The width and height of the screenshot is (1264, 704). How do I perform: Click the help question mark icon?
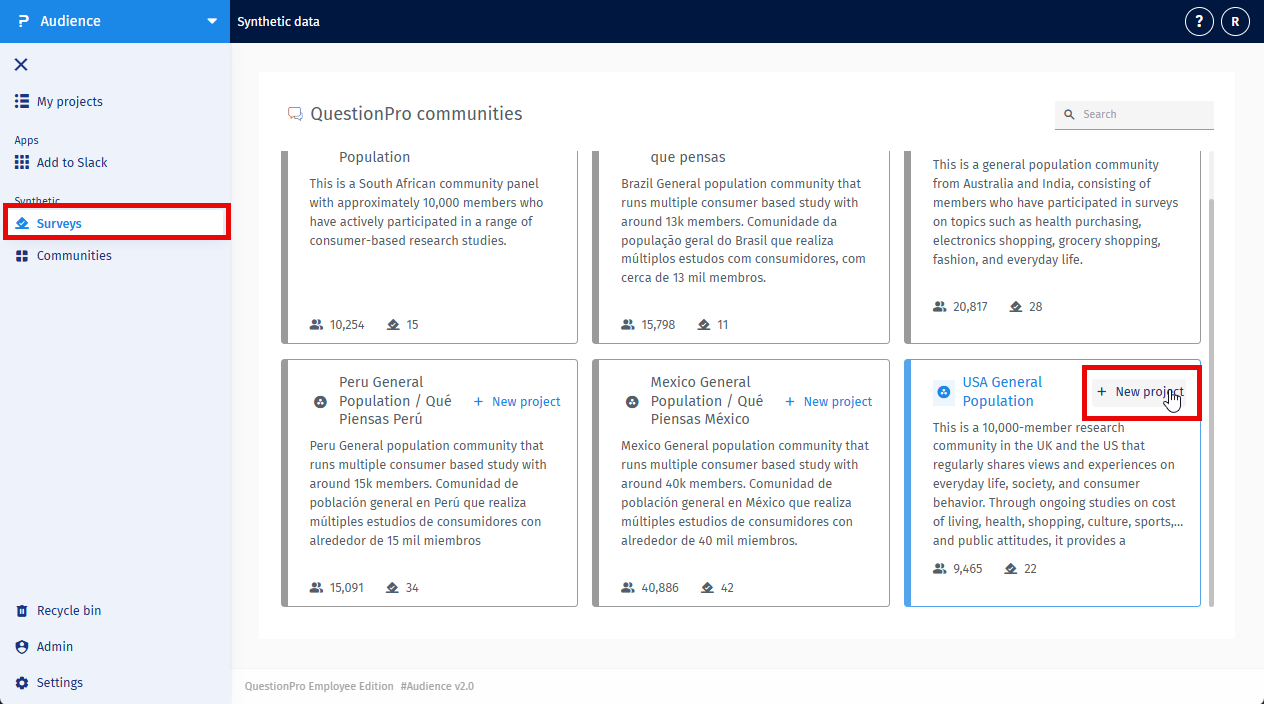point(1199,21)
